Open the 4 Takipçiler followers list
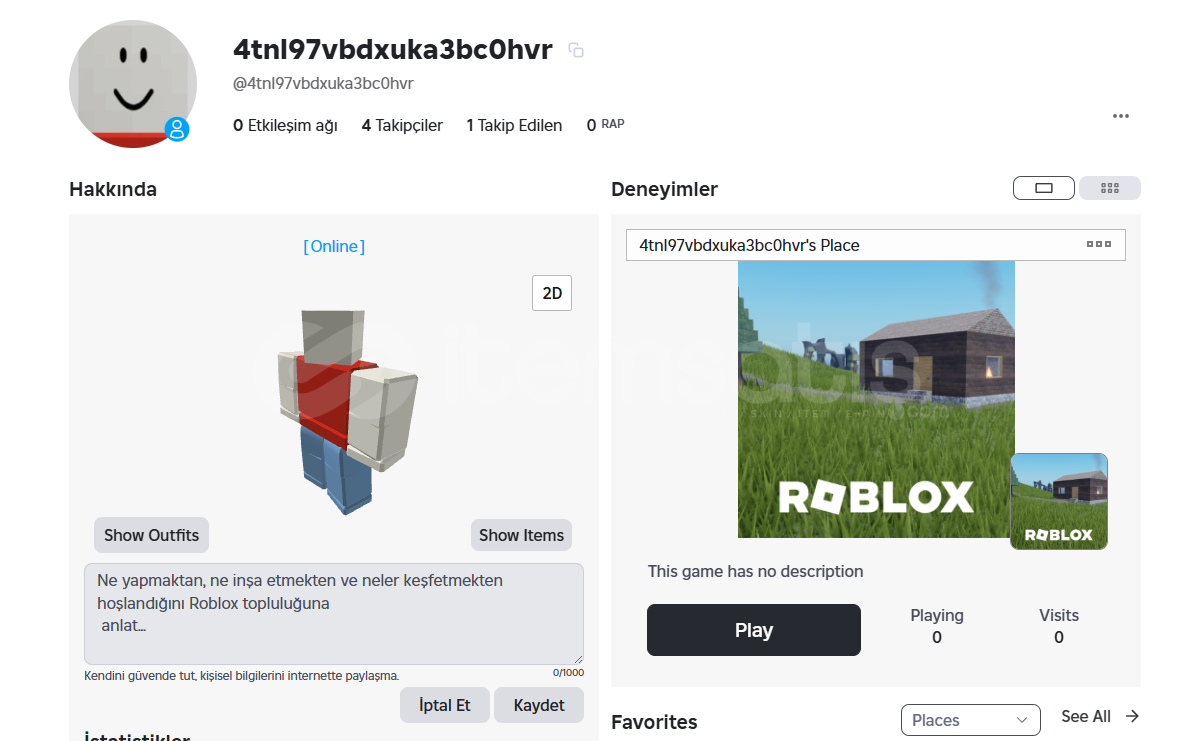 (x=402, y=125)
